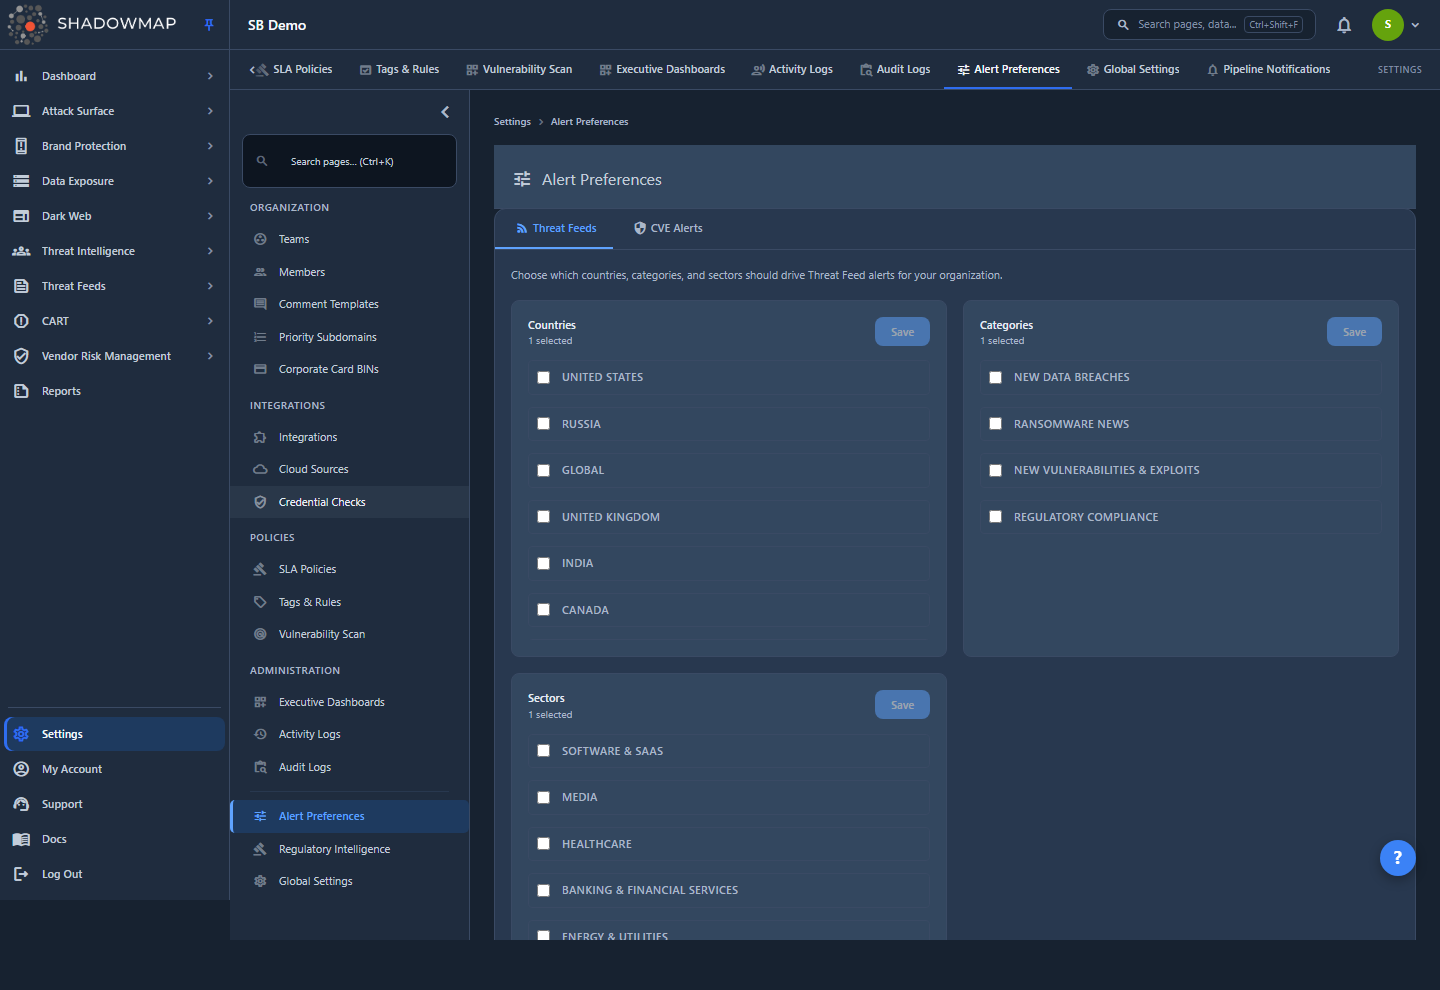Click the Regulatory Intelligence gavel icon
1440x990 pixels.
pos(260,849)
